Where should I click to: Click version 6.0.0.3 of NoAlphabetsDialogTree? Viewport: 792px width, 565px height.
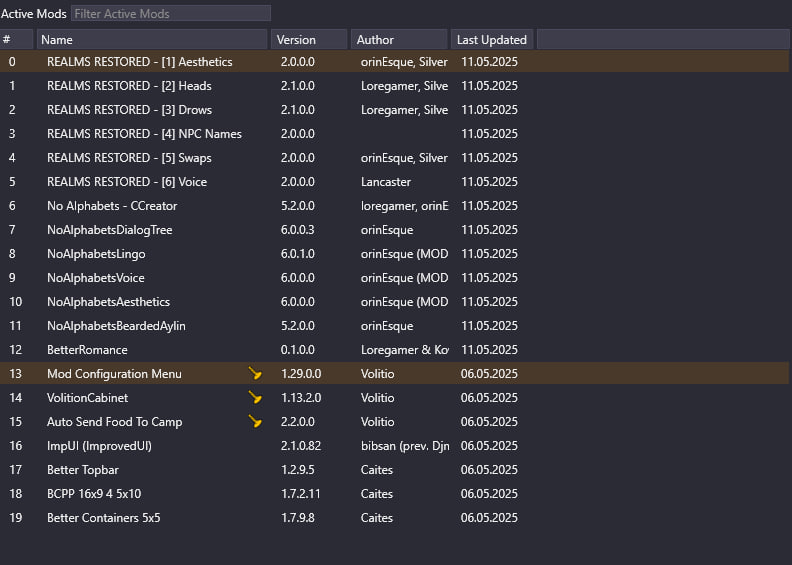(x=298, y=230)
